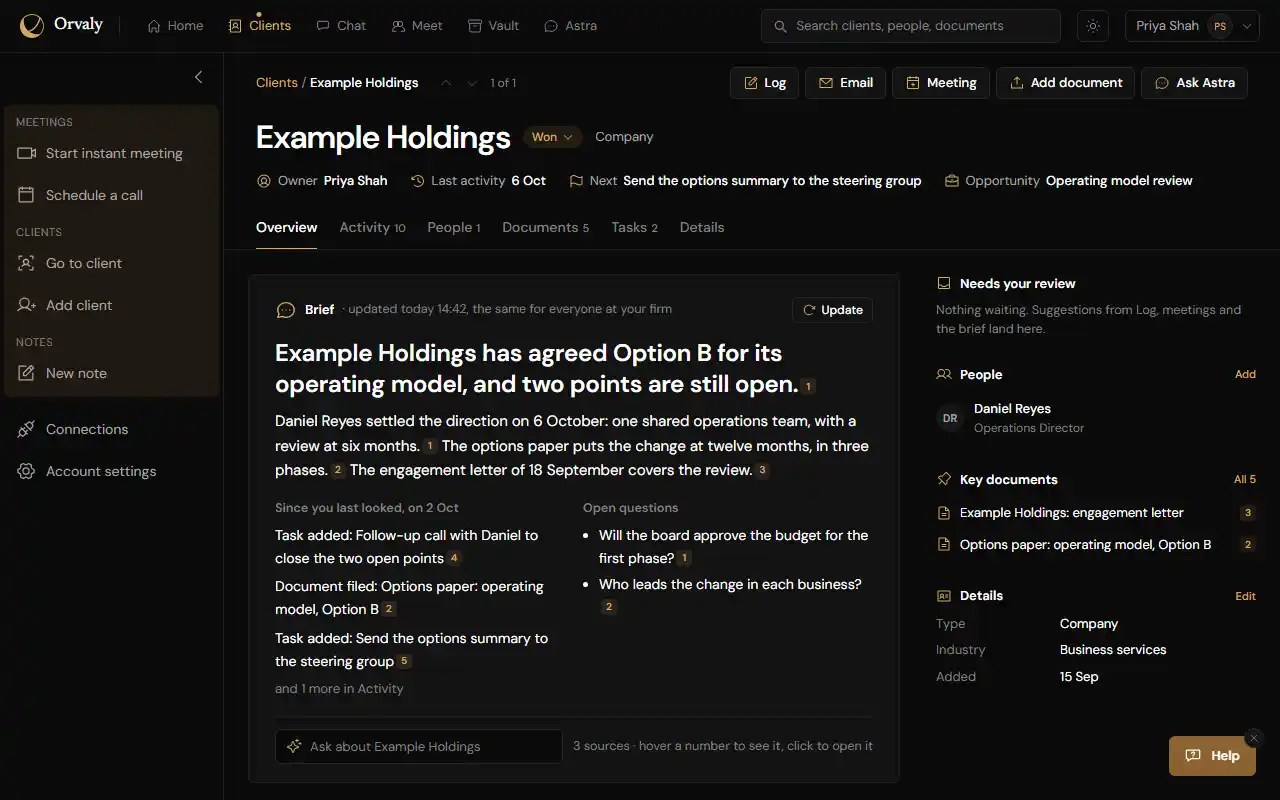The image size is (1280, 800).
Task: Toggle the light/dark theme button
Action: 1092,26
